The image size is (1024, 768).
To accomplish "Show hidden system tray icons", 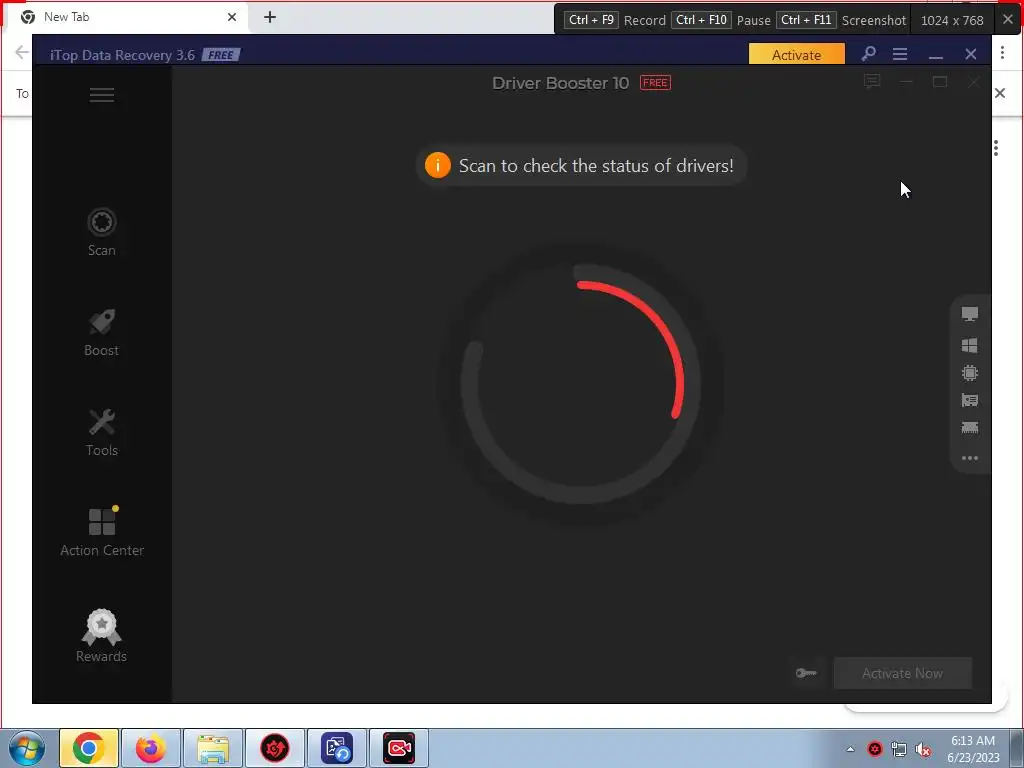I will pyautogui.click(x=850, y=749).
